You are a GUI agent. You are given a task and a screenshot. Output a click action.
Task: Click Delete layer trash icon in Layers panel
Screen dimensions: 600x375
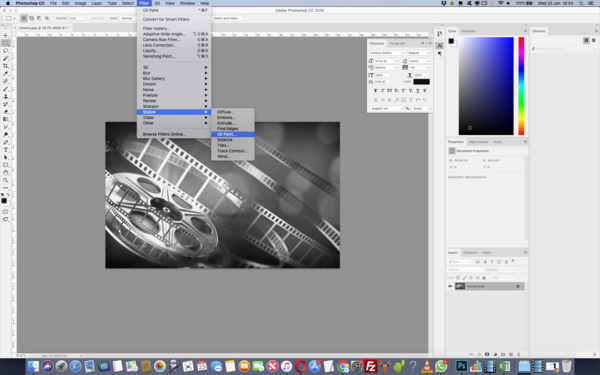pyautogui.click(x=519, y=354)
